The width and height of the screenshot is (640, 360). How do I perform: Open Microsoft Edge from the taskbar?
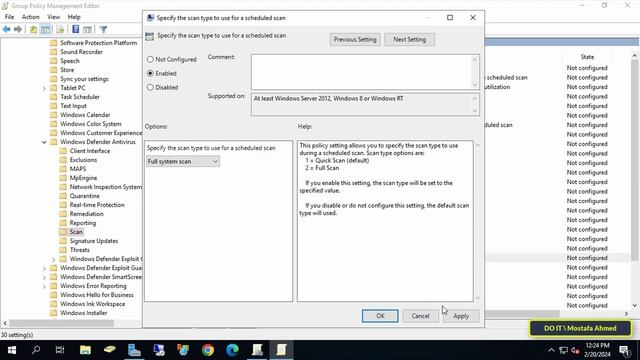pyautogui.click(x=232, y=350)
